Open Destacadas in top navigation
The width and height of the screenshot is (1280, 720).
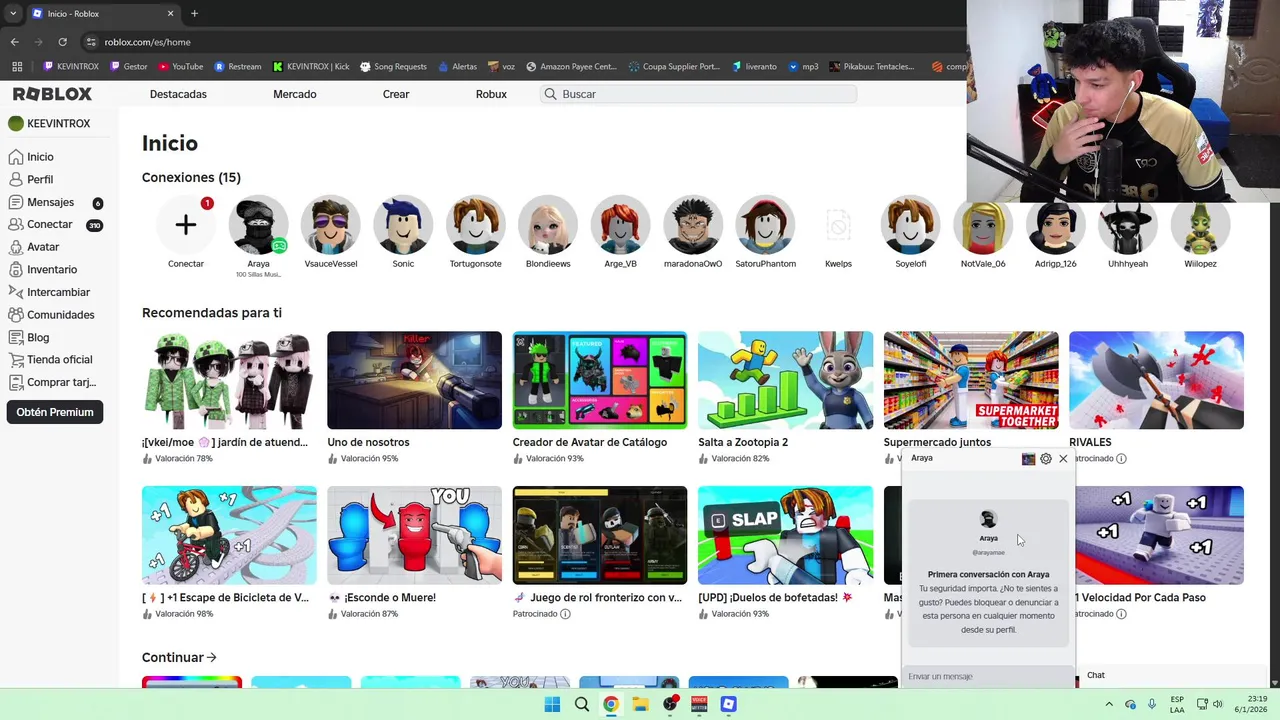point(178,94)
